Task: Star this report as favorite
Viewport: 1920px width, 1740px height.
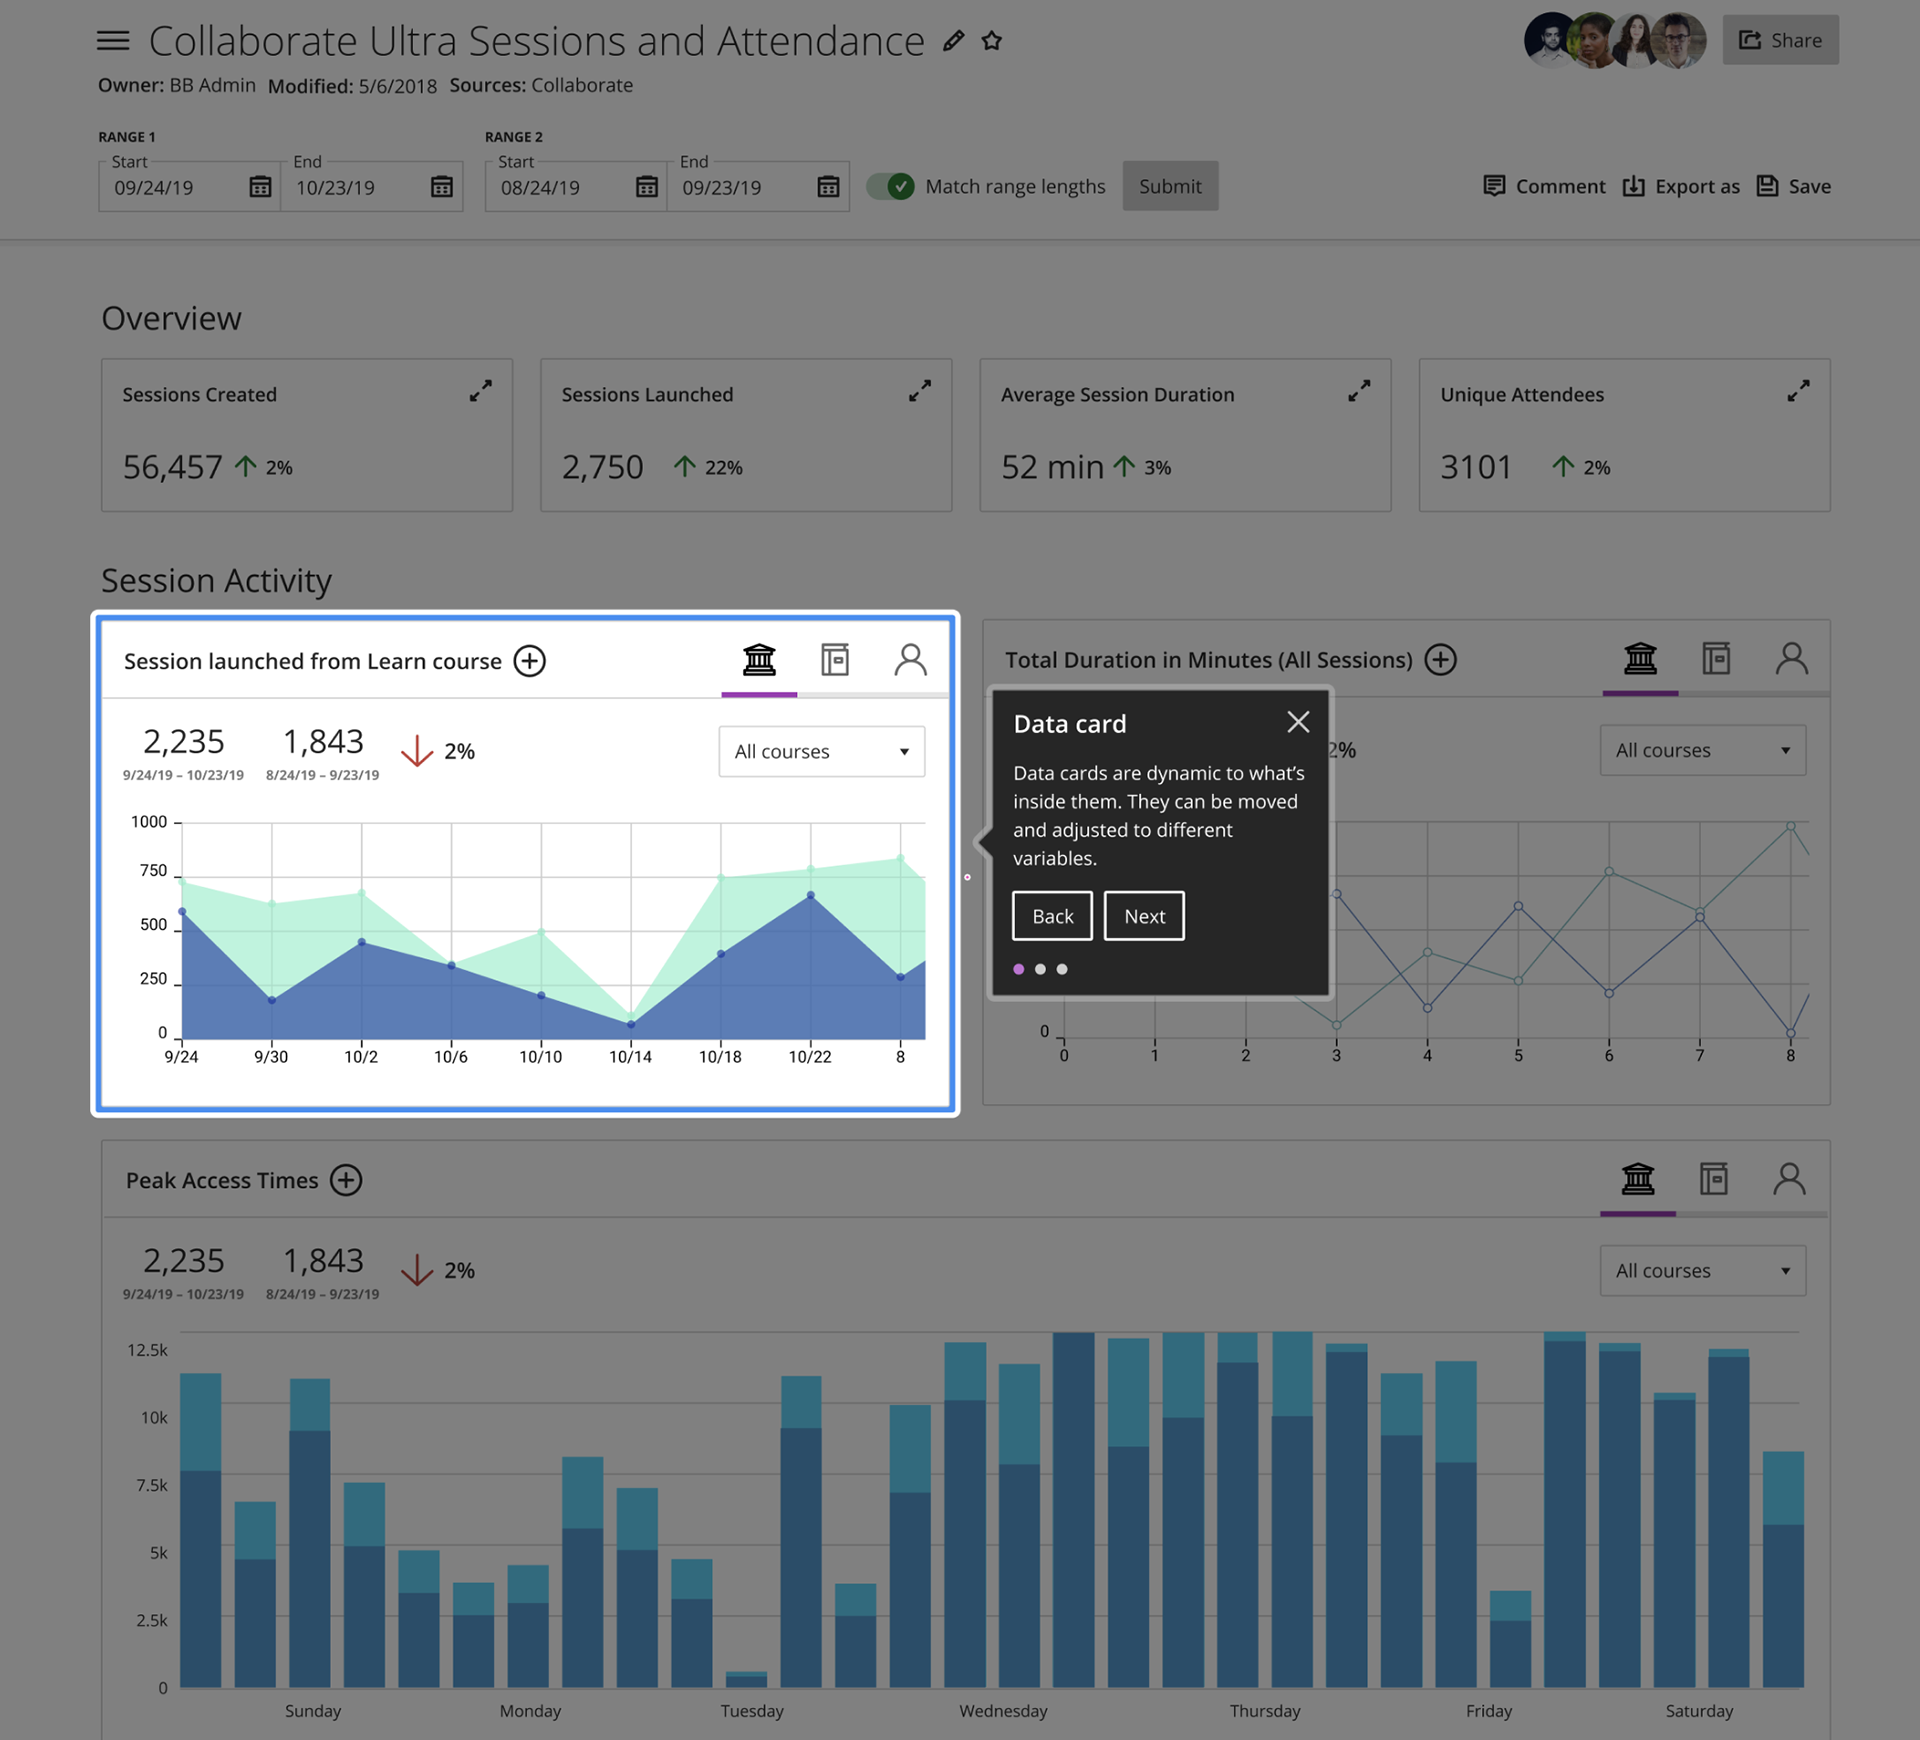Action: coord(991,41)
